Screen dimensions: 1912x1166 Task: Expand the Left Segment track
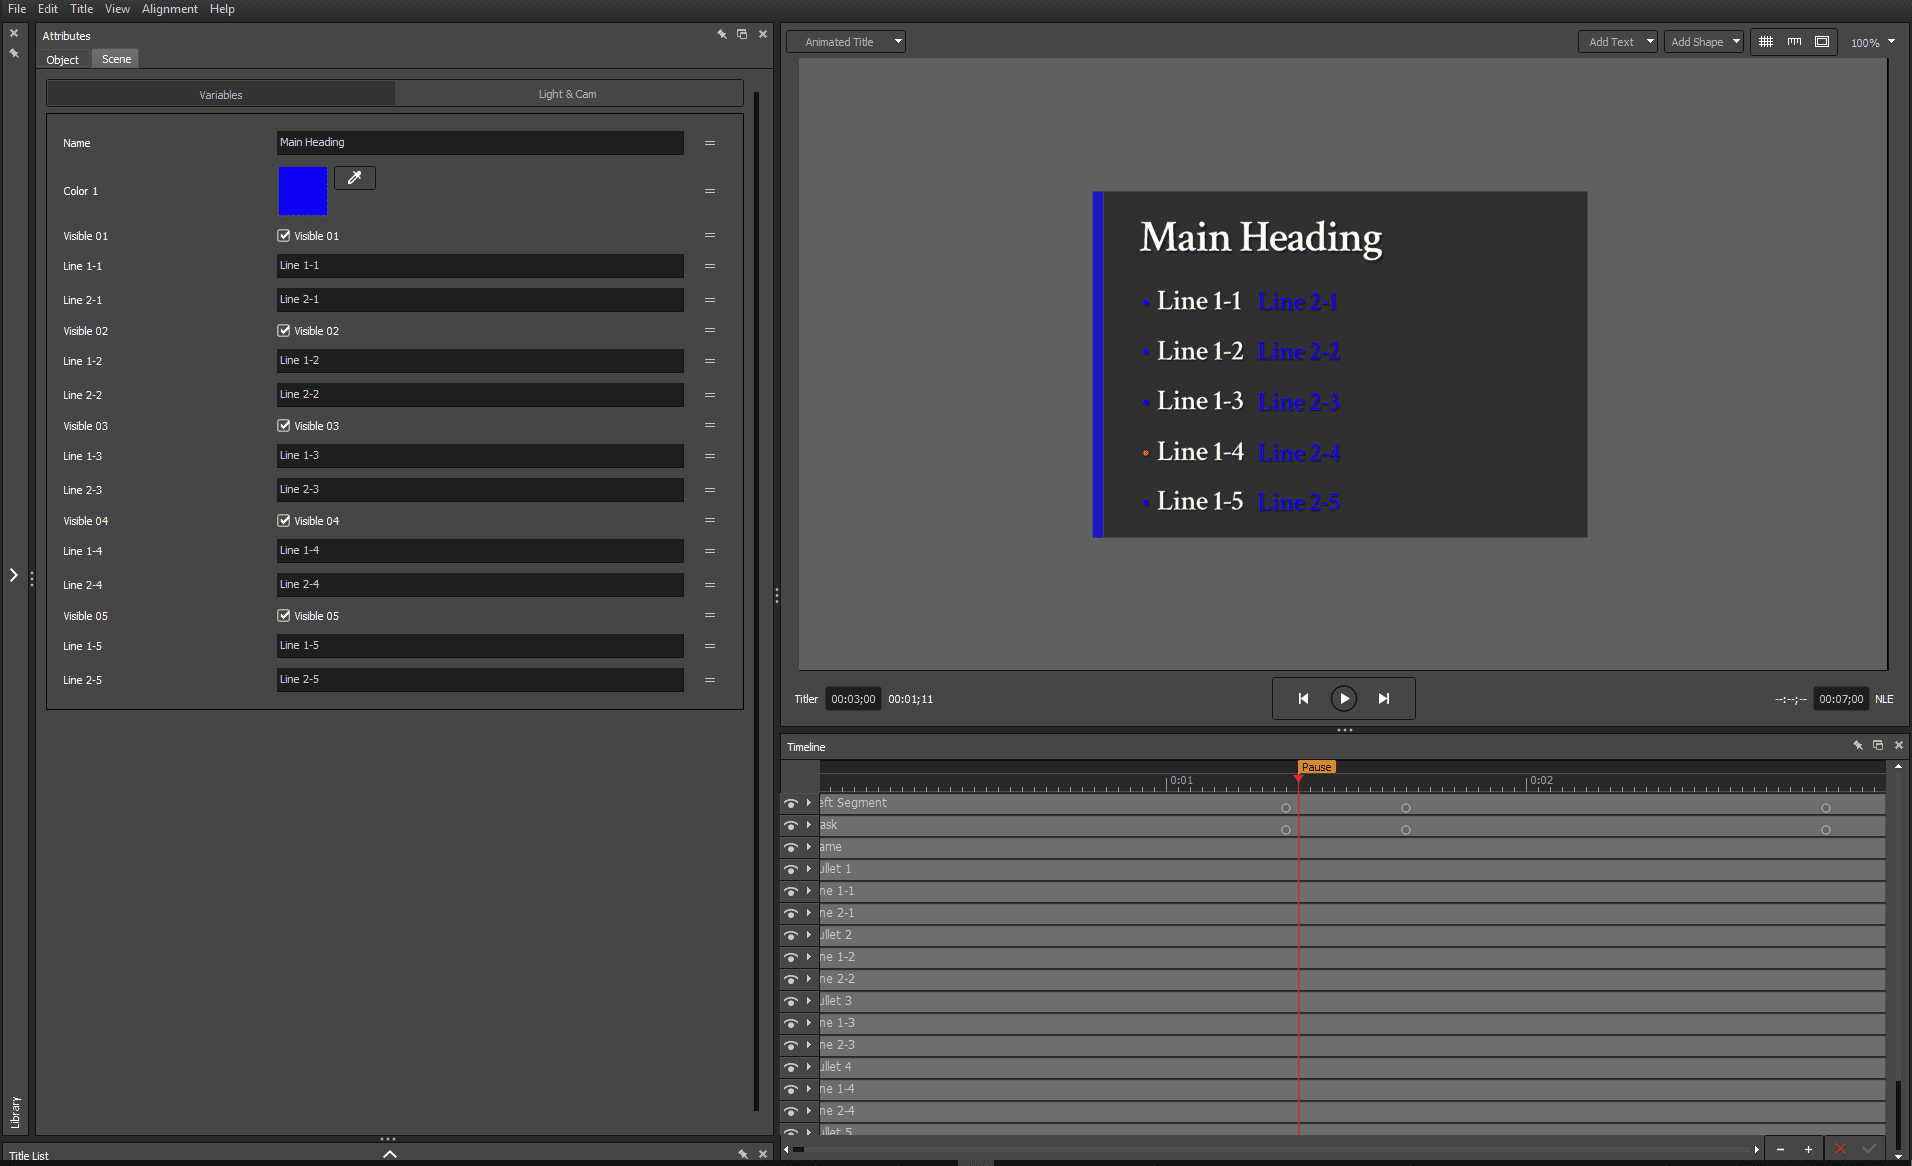point(809,803)
